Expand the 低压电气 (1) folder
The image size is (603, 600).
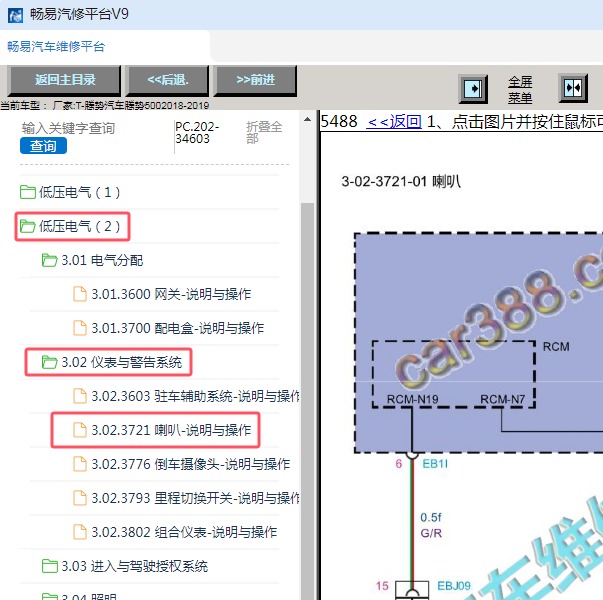tap(79, 192)
